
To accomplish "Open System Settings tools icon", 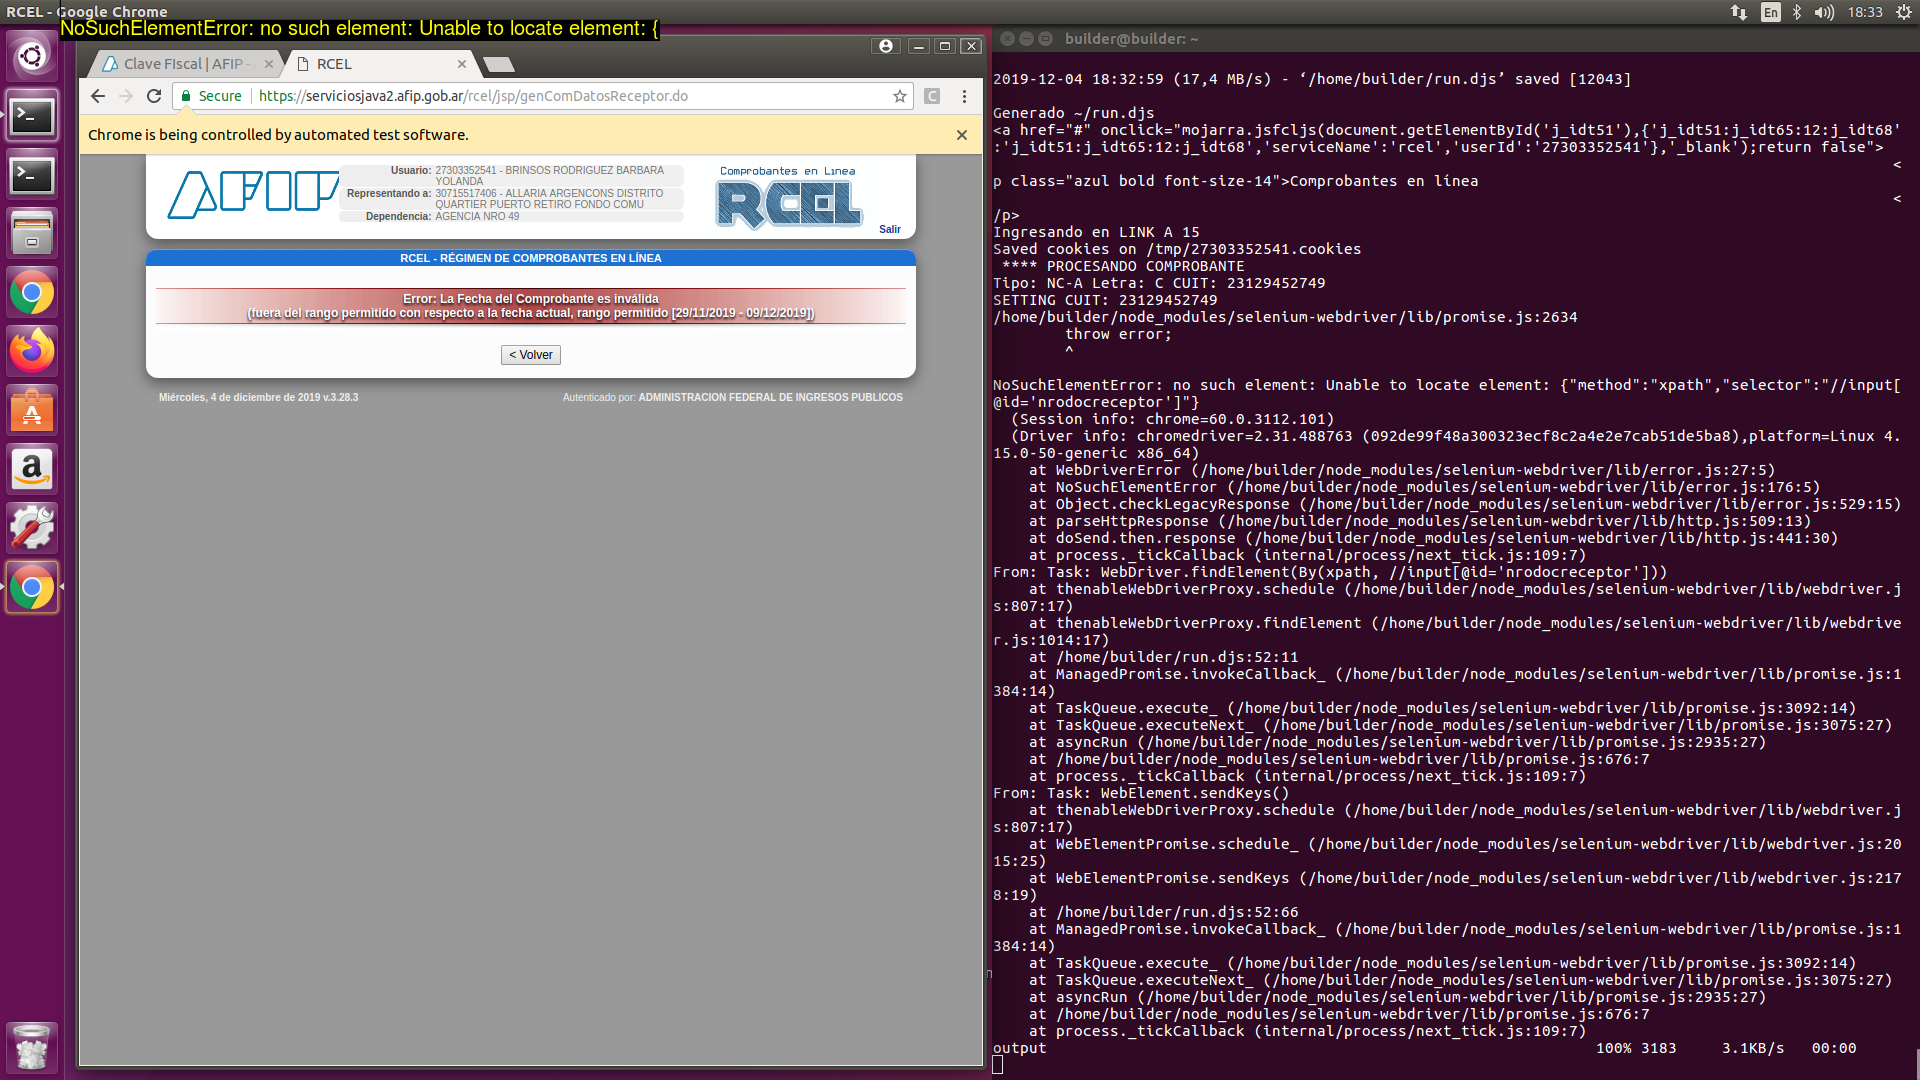I will 32,528.
